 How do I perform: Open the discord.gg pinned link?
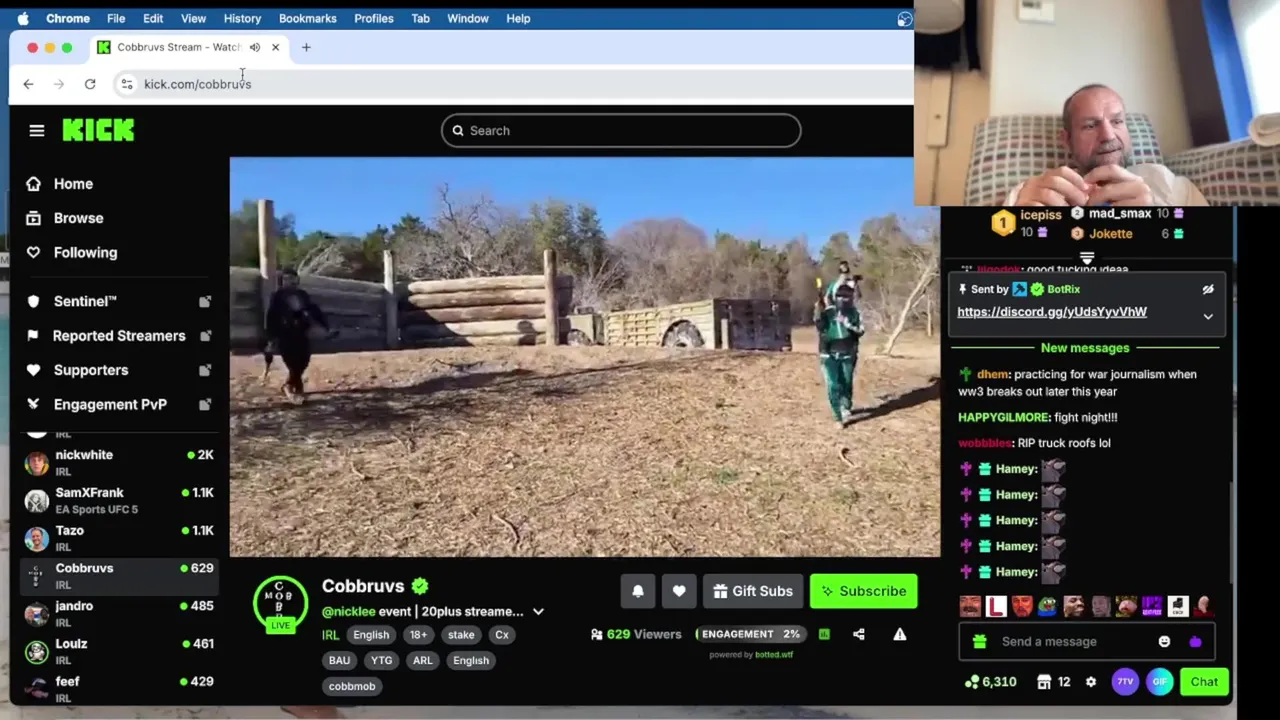tap(1052, 312)
